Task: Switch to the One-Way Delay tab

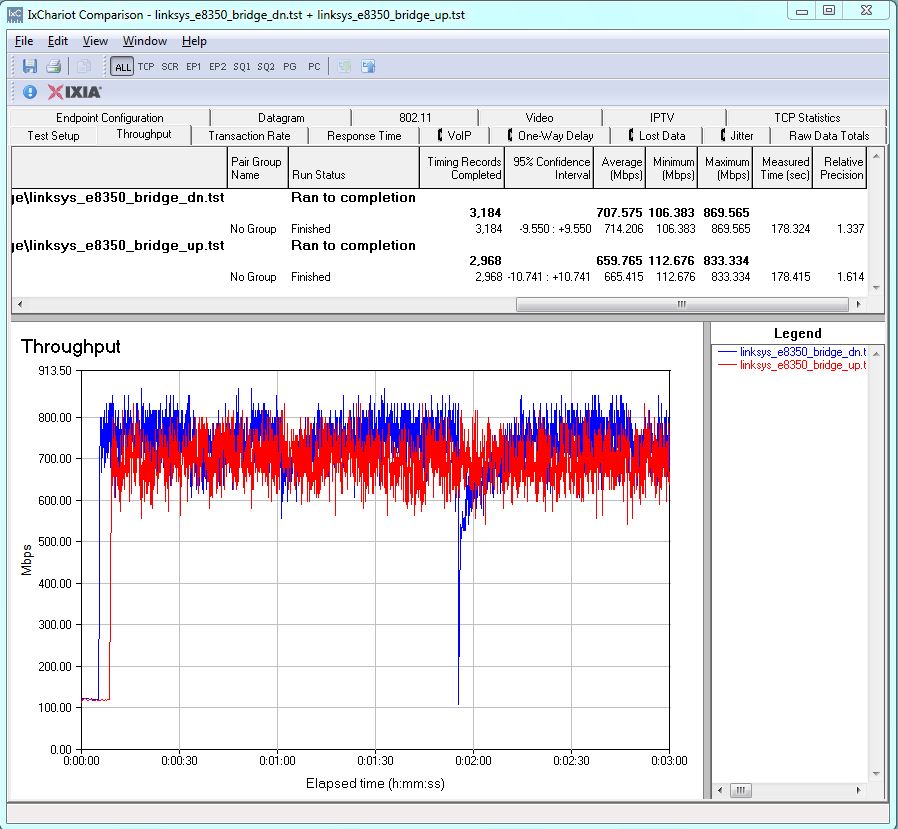Action: (550, 136)
